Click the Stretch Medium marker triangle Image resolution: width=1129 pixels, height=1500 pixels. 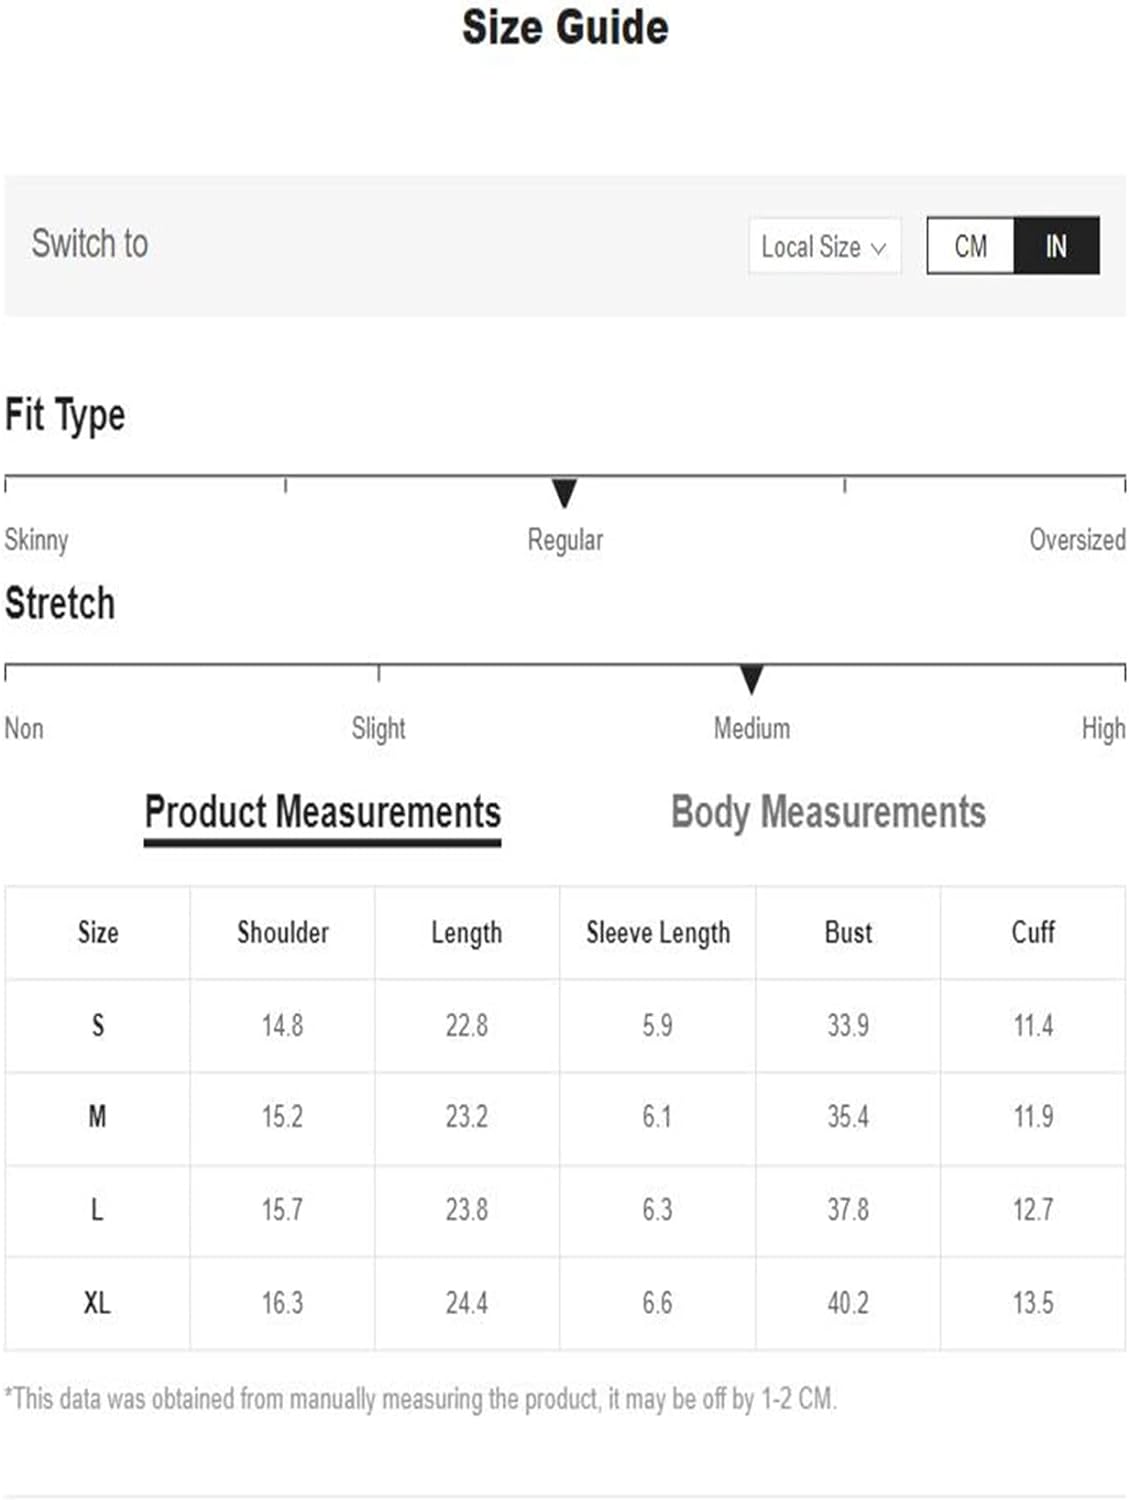(751, 679)
